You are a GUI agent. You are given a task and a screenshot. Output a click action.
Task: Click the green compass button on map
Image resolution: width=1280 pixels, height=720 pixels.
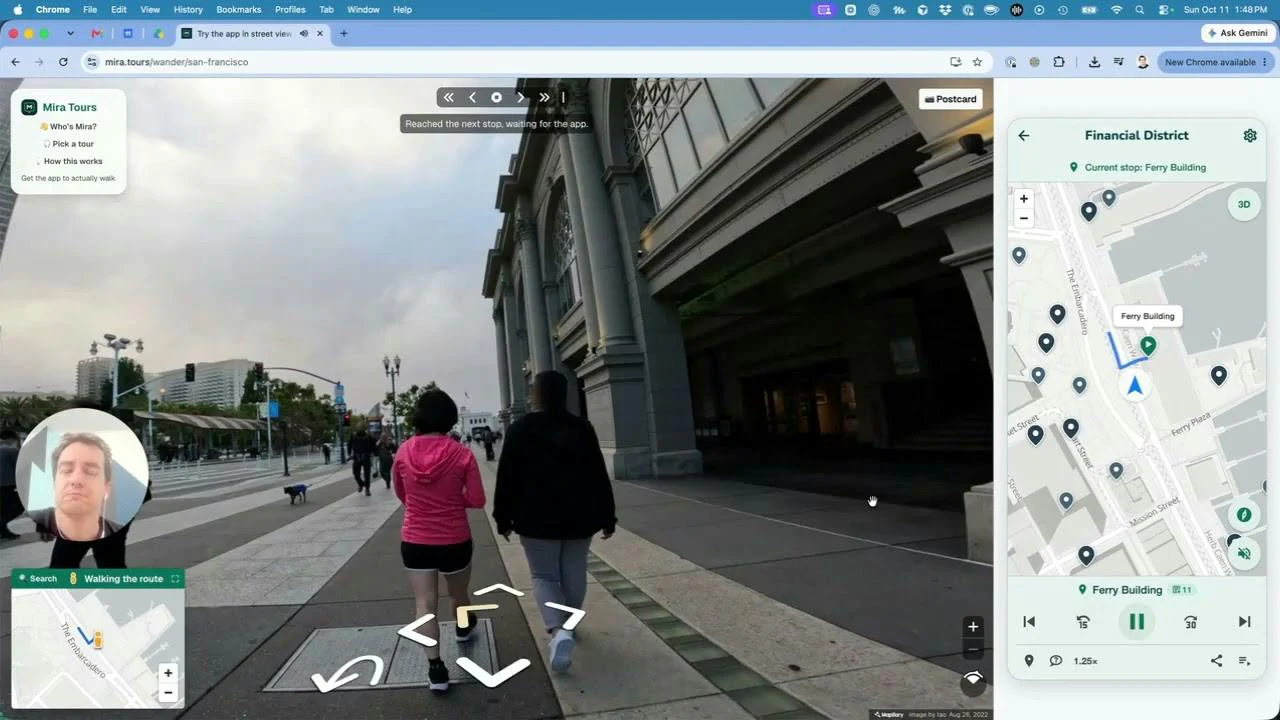1244,515
